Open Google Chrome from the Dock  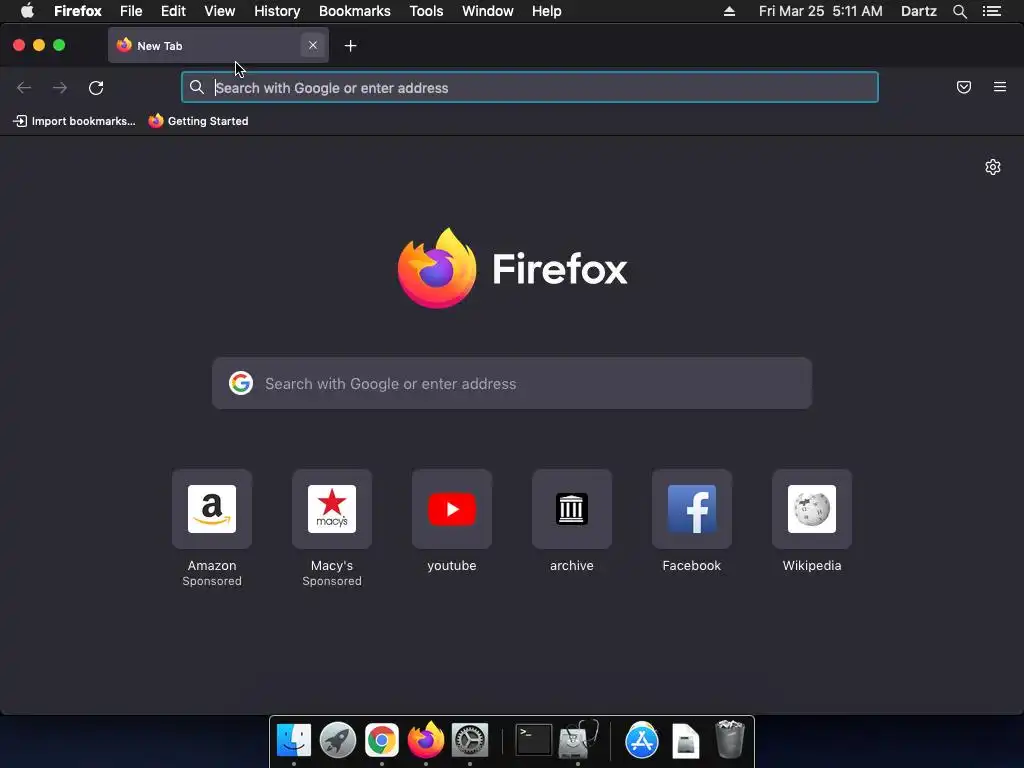pos(382,741)
